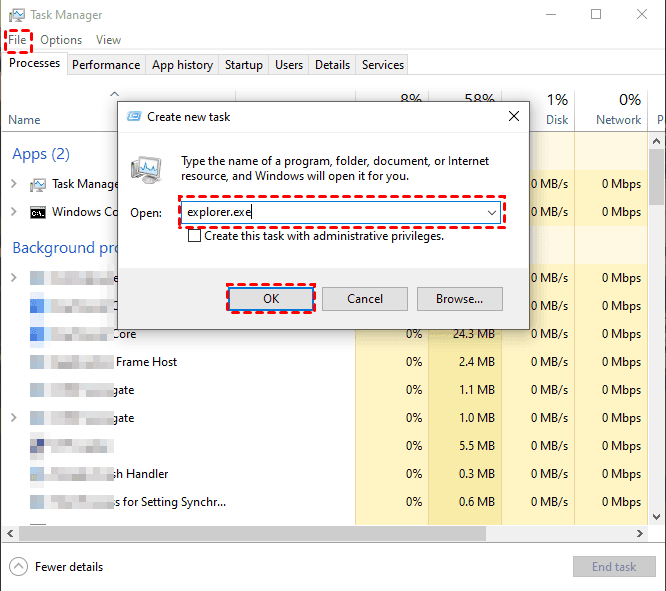Click the Background processes group header
This screenshot has height=591, width=666.
pos(65,248)
